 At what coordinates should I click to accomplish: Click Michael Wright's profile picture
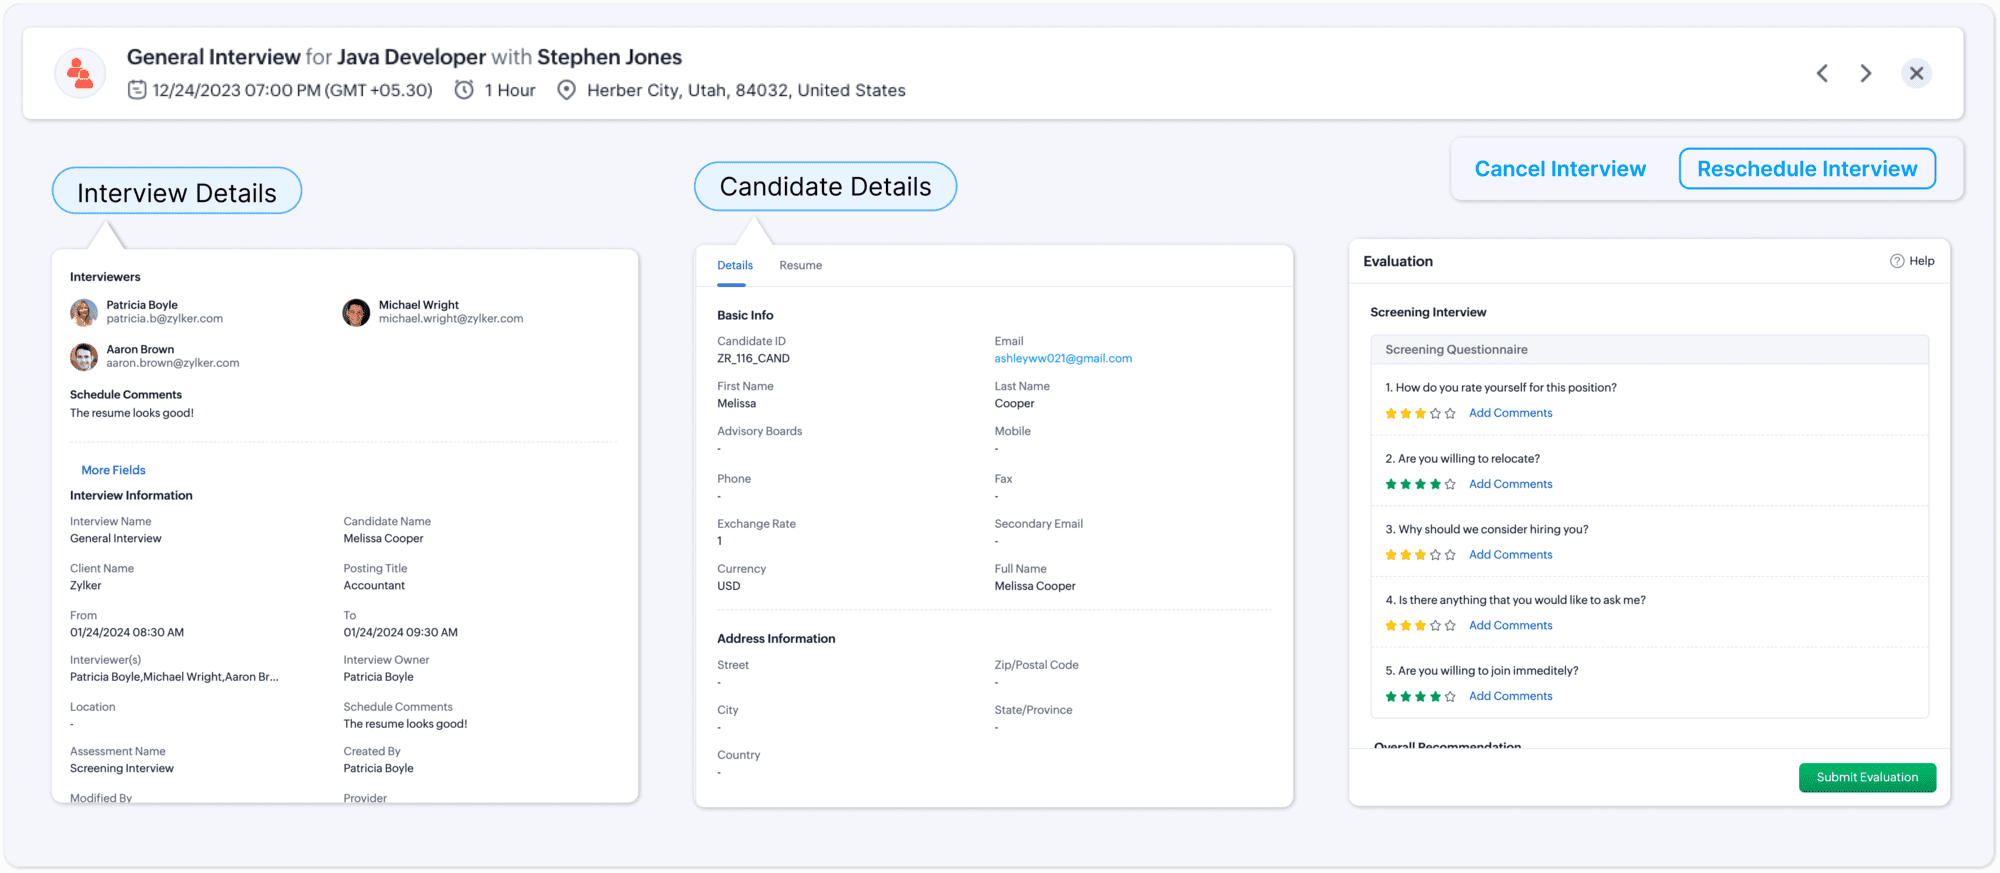click(356, 313)
